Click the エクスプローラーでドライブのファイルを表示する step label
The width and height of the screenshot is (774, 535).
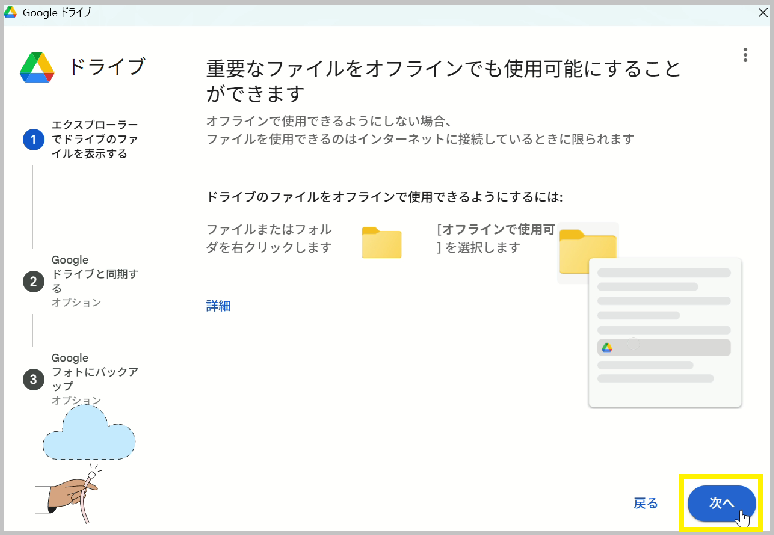click(x=95, y=139)
